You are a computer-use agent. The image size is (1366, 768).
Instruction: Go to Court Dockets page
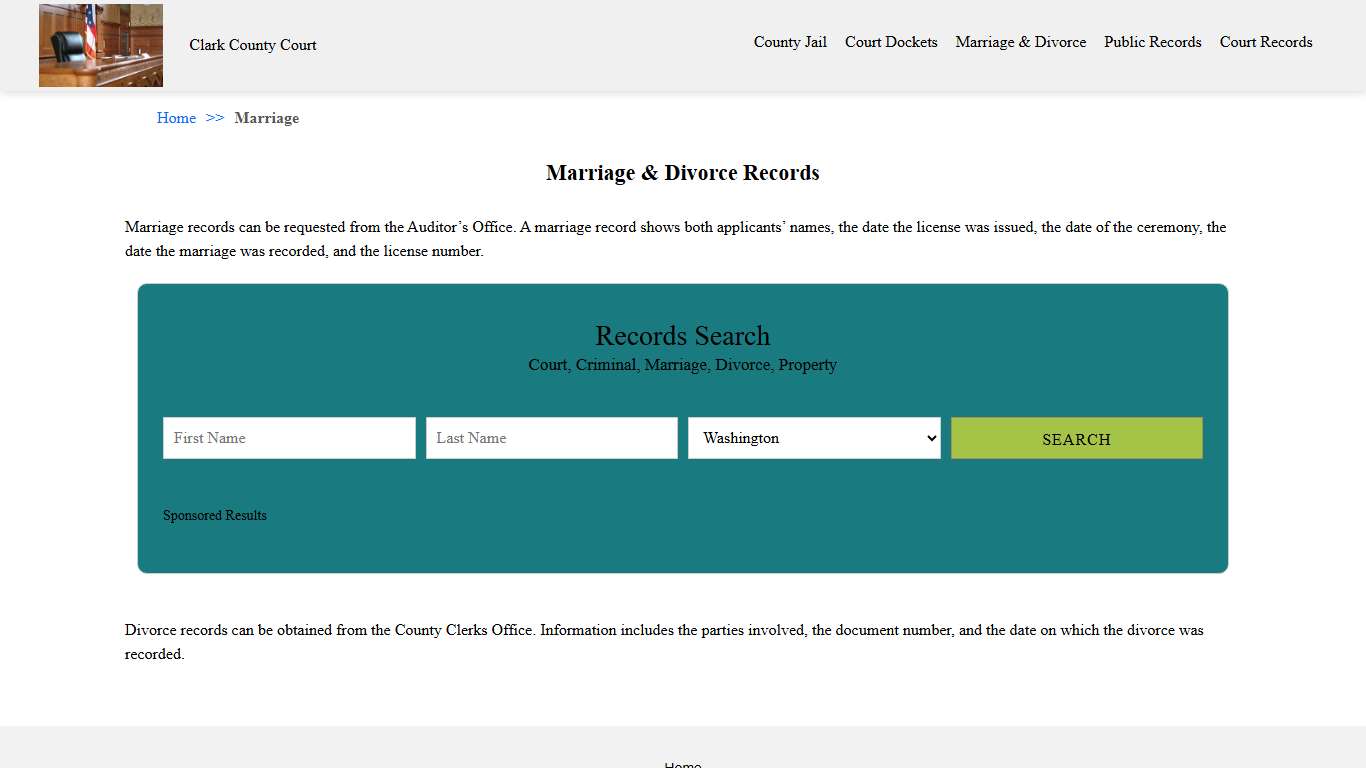click(891, 42)
